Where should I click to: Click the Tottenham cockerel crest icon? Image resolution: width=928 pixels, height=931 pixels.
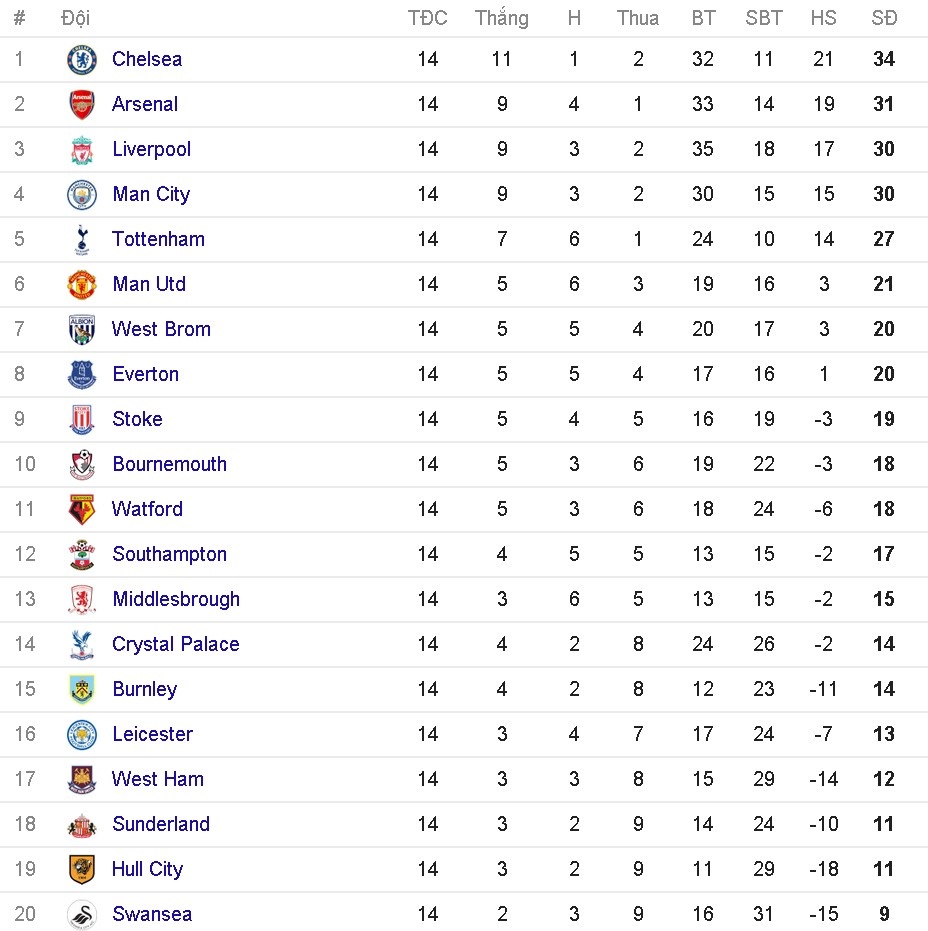[x=82, y=240]
